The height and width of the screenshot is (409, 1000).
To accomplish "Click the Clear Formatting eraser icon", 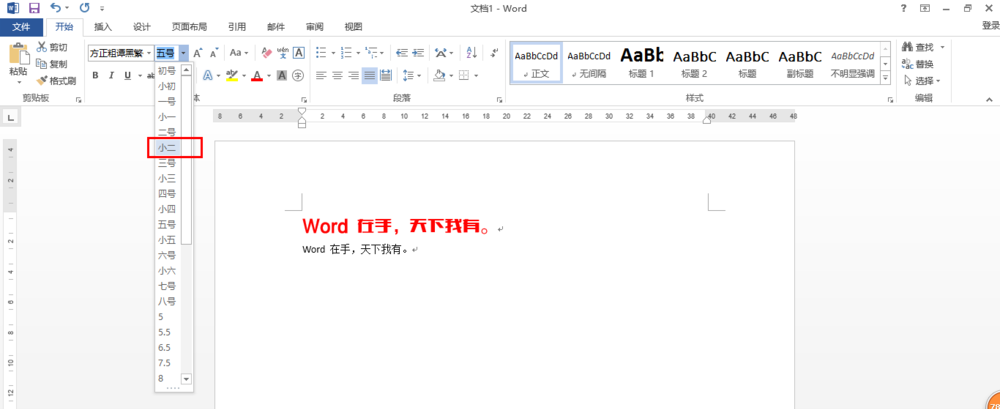I will tap(265, 53).
